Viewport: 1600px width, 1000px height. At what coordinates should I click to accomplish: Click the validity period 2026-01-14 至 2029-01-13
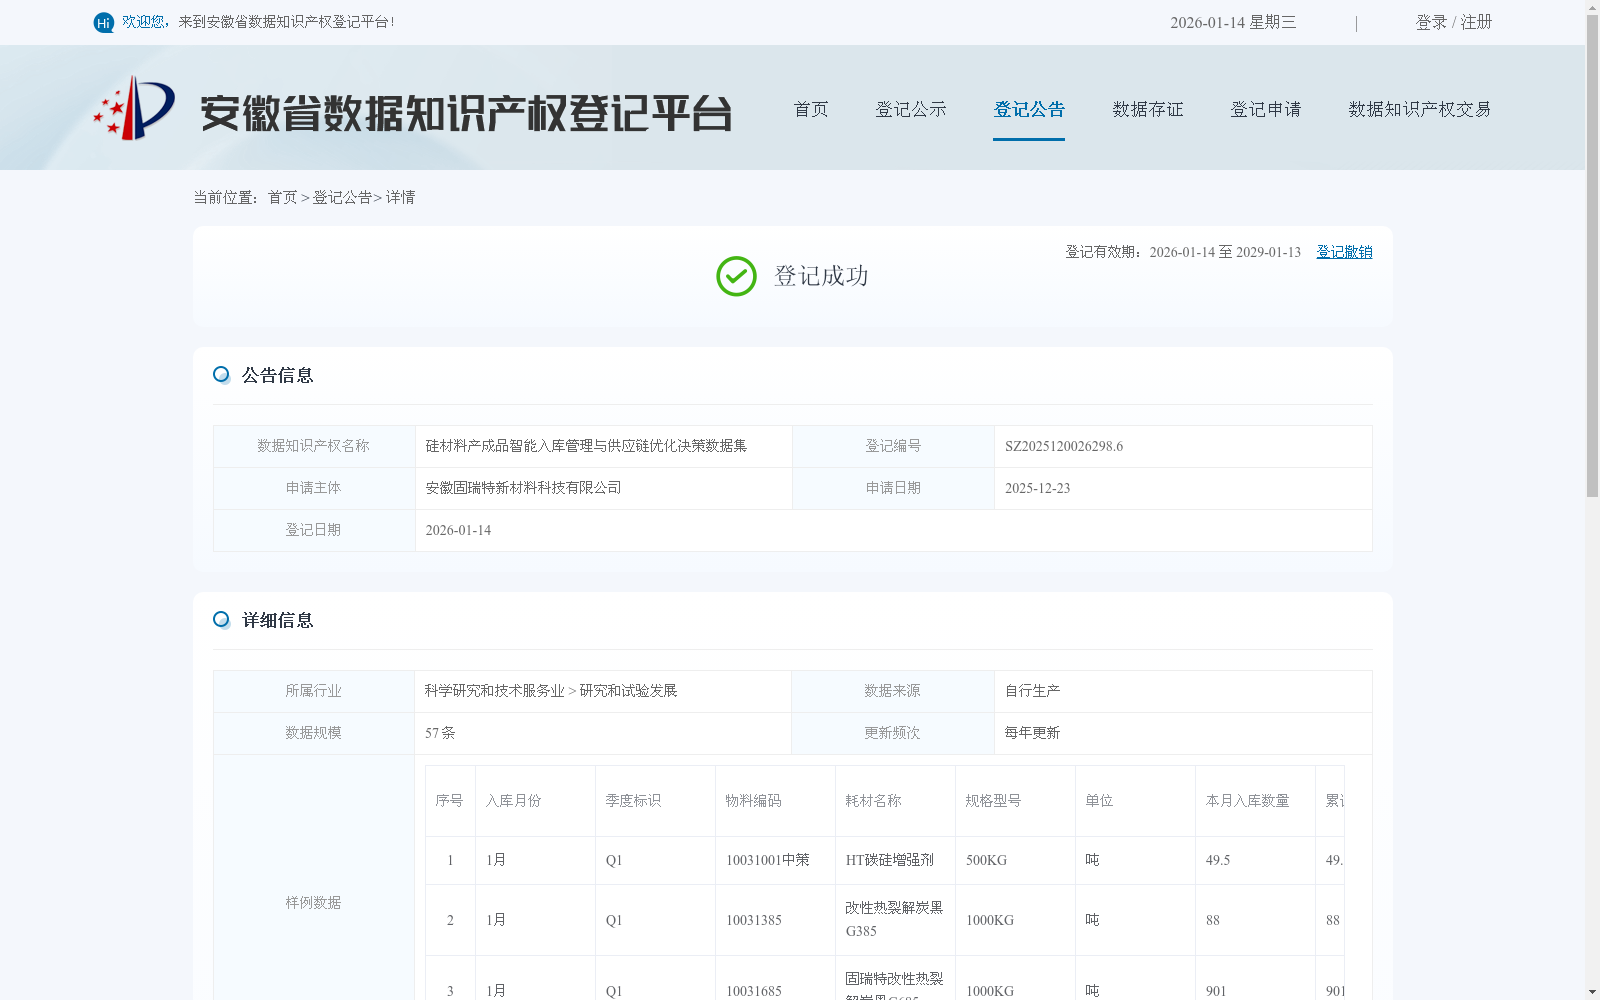pyautogui.click(x=1225, y=252)
